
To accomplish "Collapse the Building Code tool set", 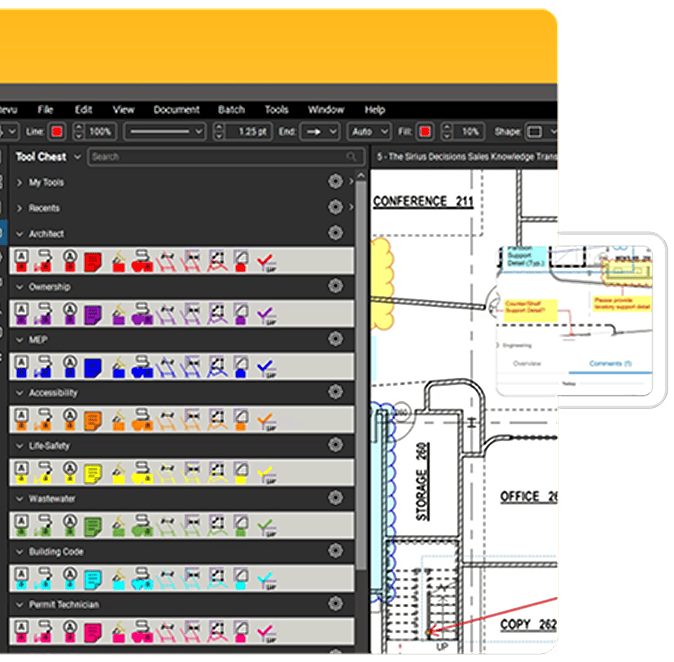I will pyautogui.click(x=19, y=552).
